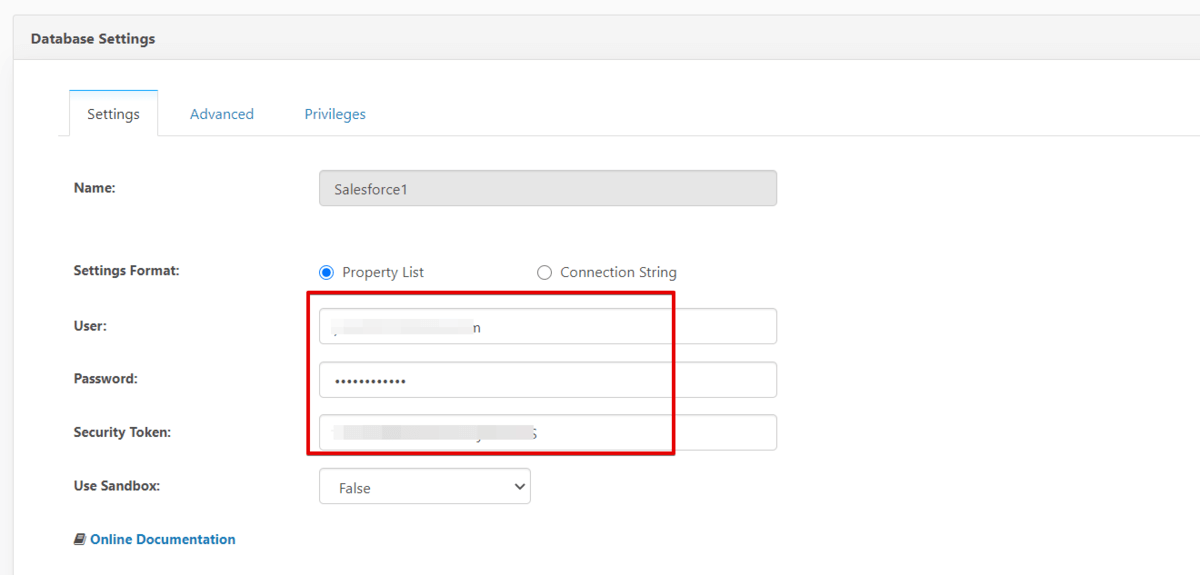The width and height of the screenshot is (1200, 575).
Task: Click the Database Settings panel header
Action: 93,39
